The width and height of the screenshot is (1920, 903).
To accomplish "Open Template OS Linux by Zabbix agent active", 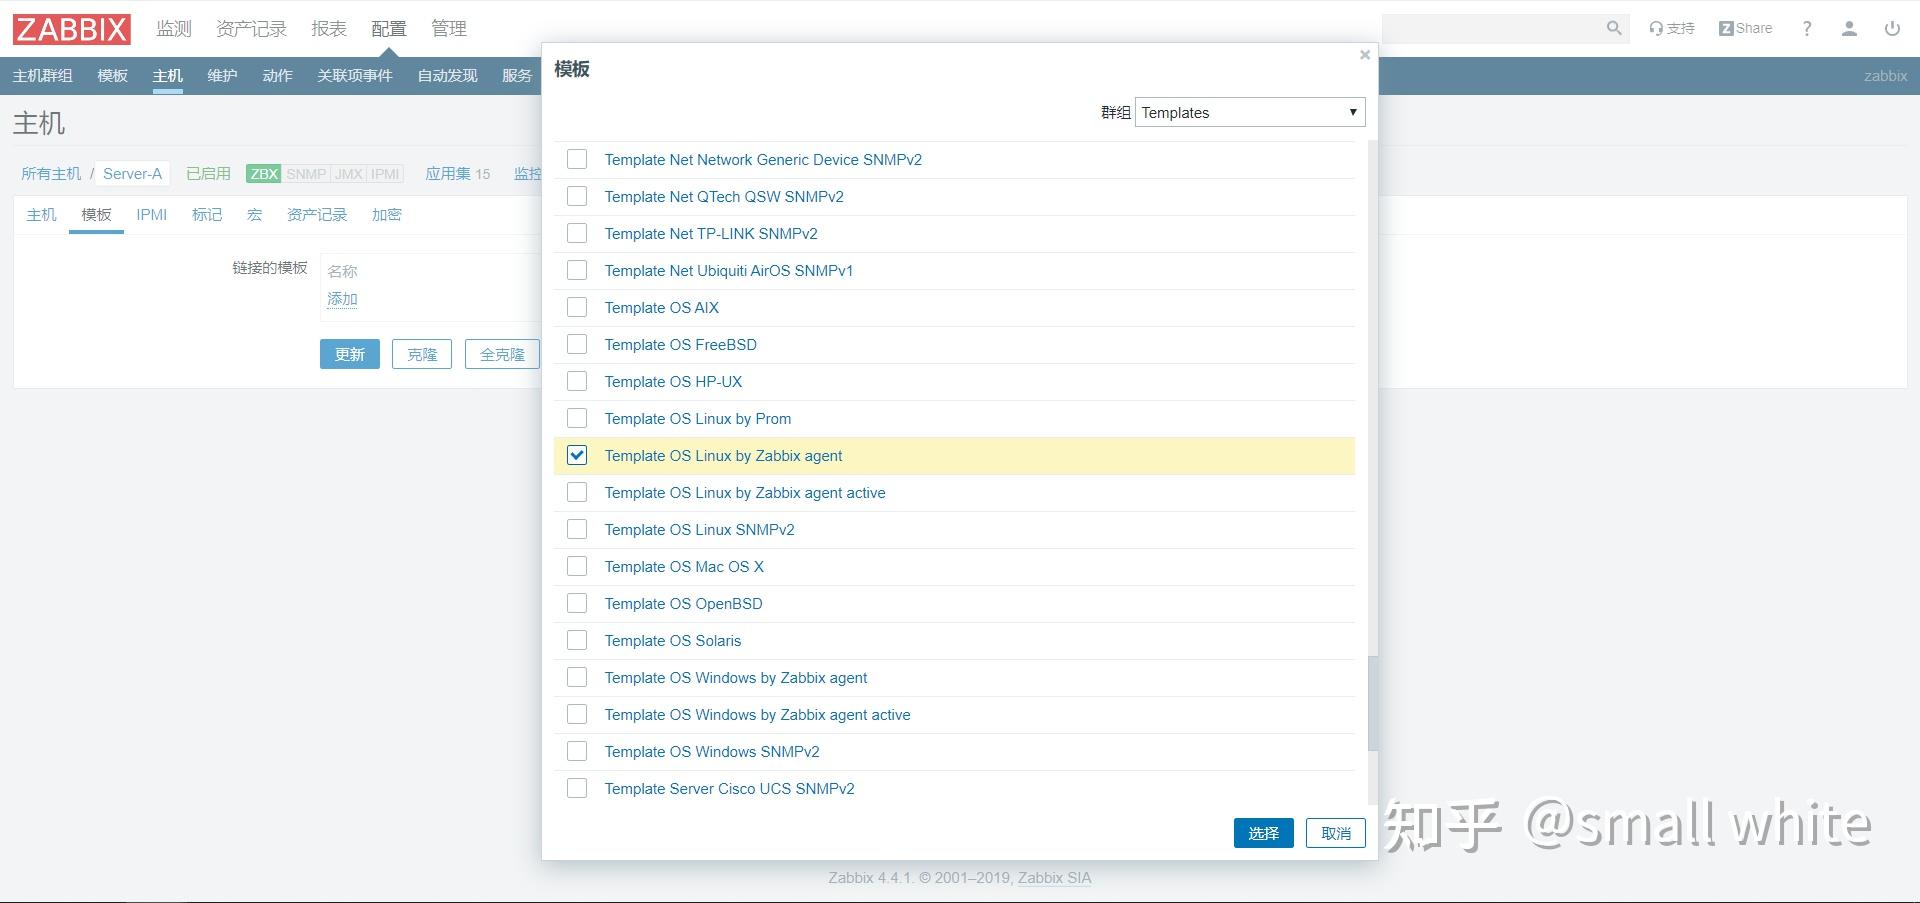I will click(x=745, y=492).
